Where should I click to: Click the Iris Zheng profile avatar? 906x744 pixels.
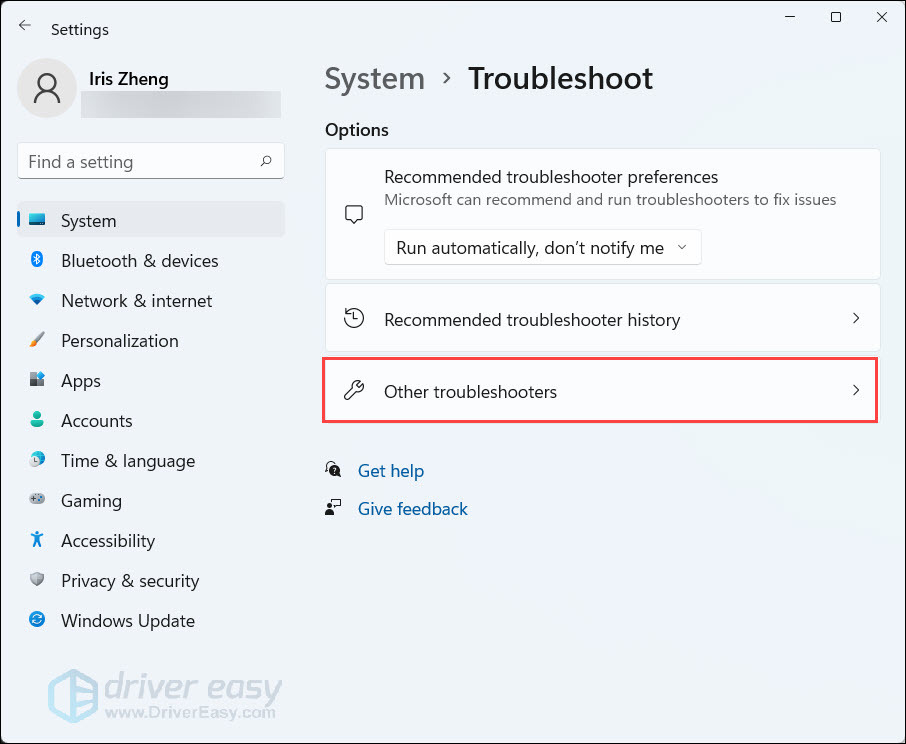click(47, 88)
